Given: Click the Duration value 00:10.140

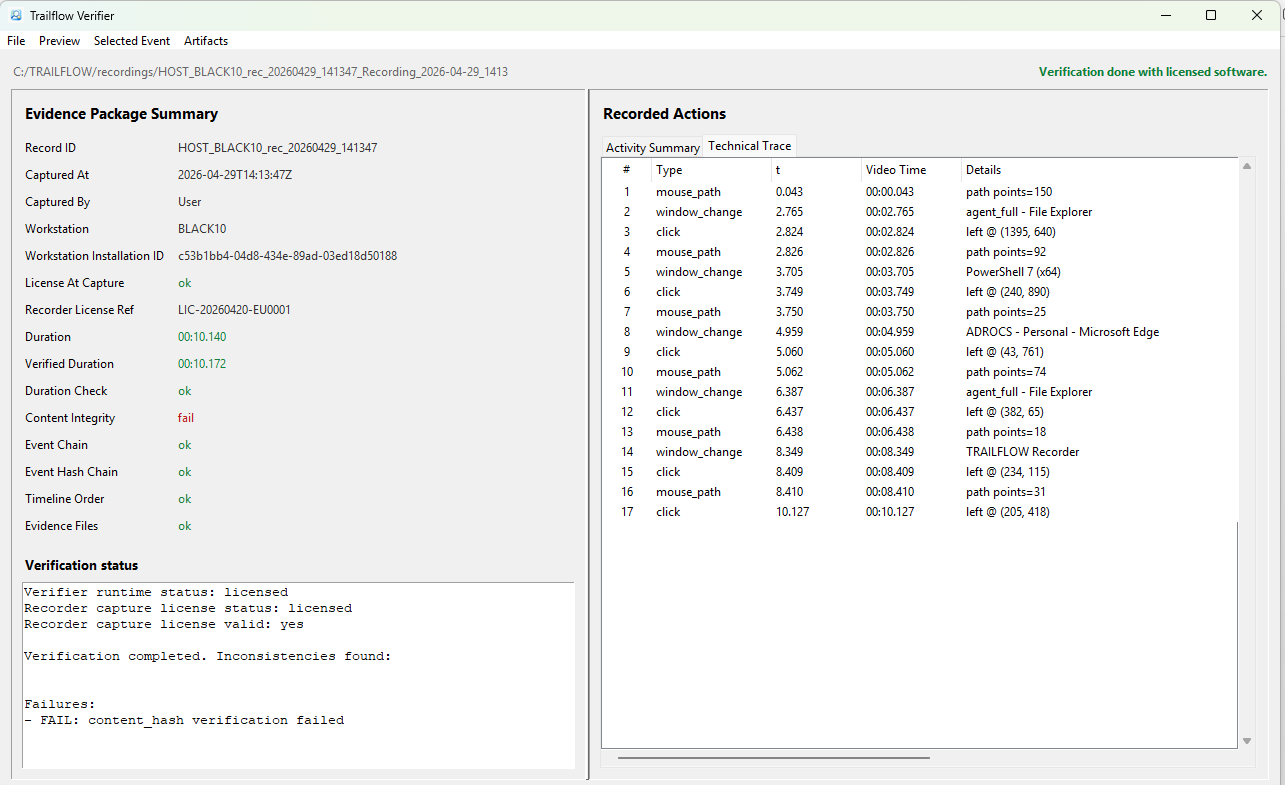Looking at the screenshot, I should coord(202,337).
